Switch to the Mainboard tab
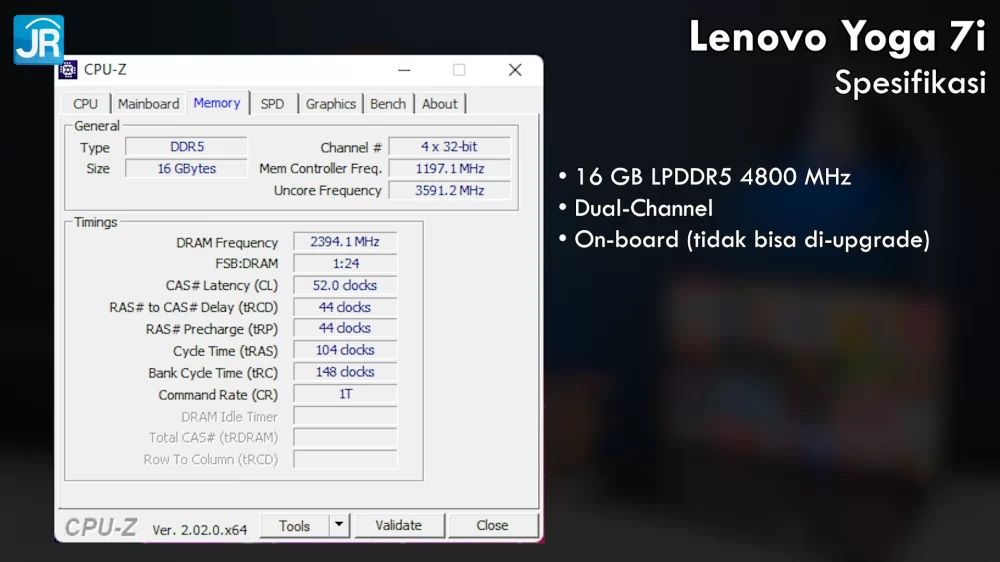1000x562 pixels. click(x=149, y=104)
